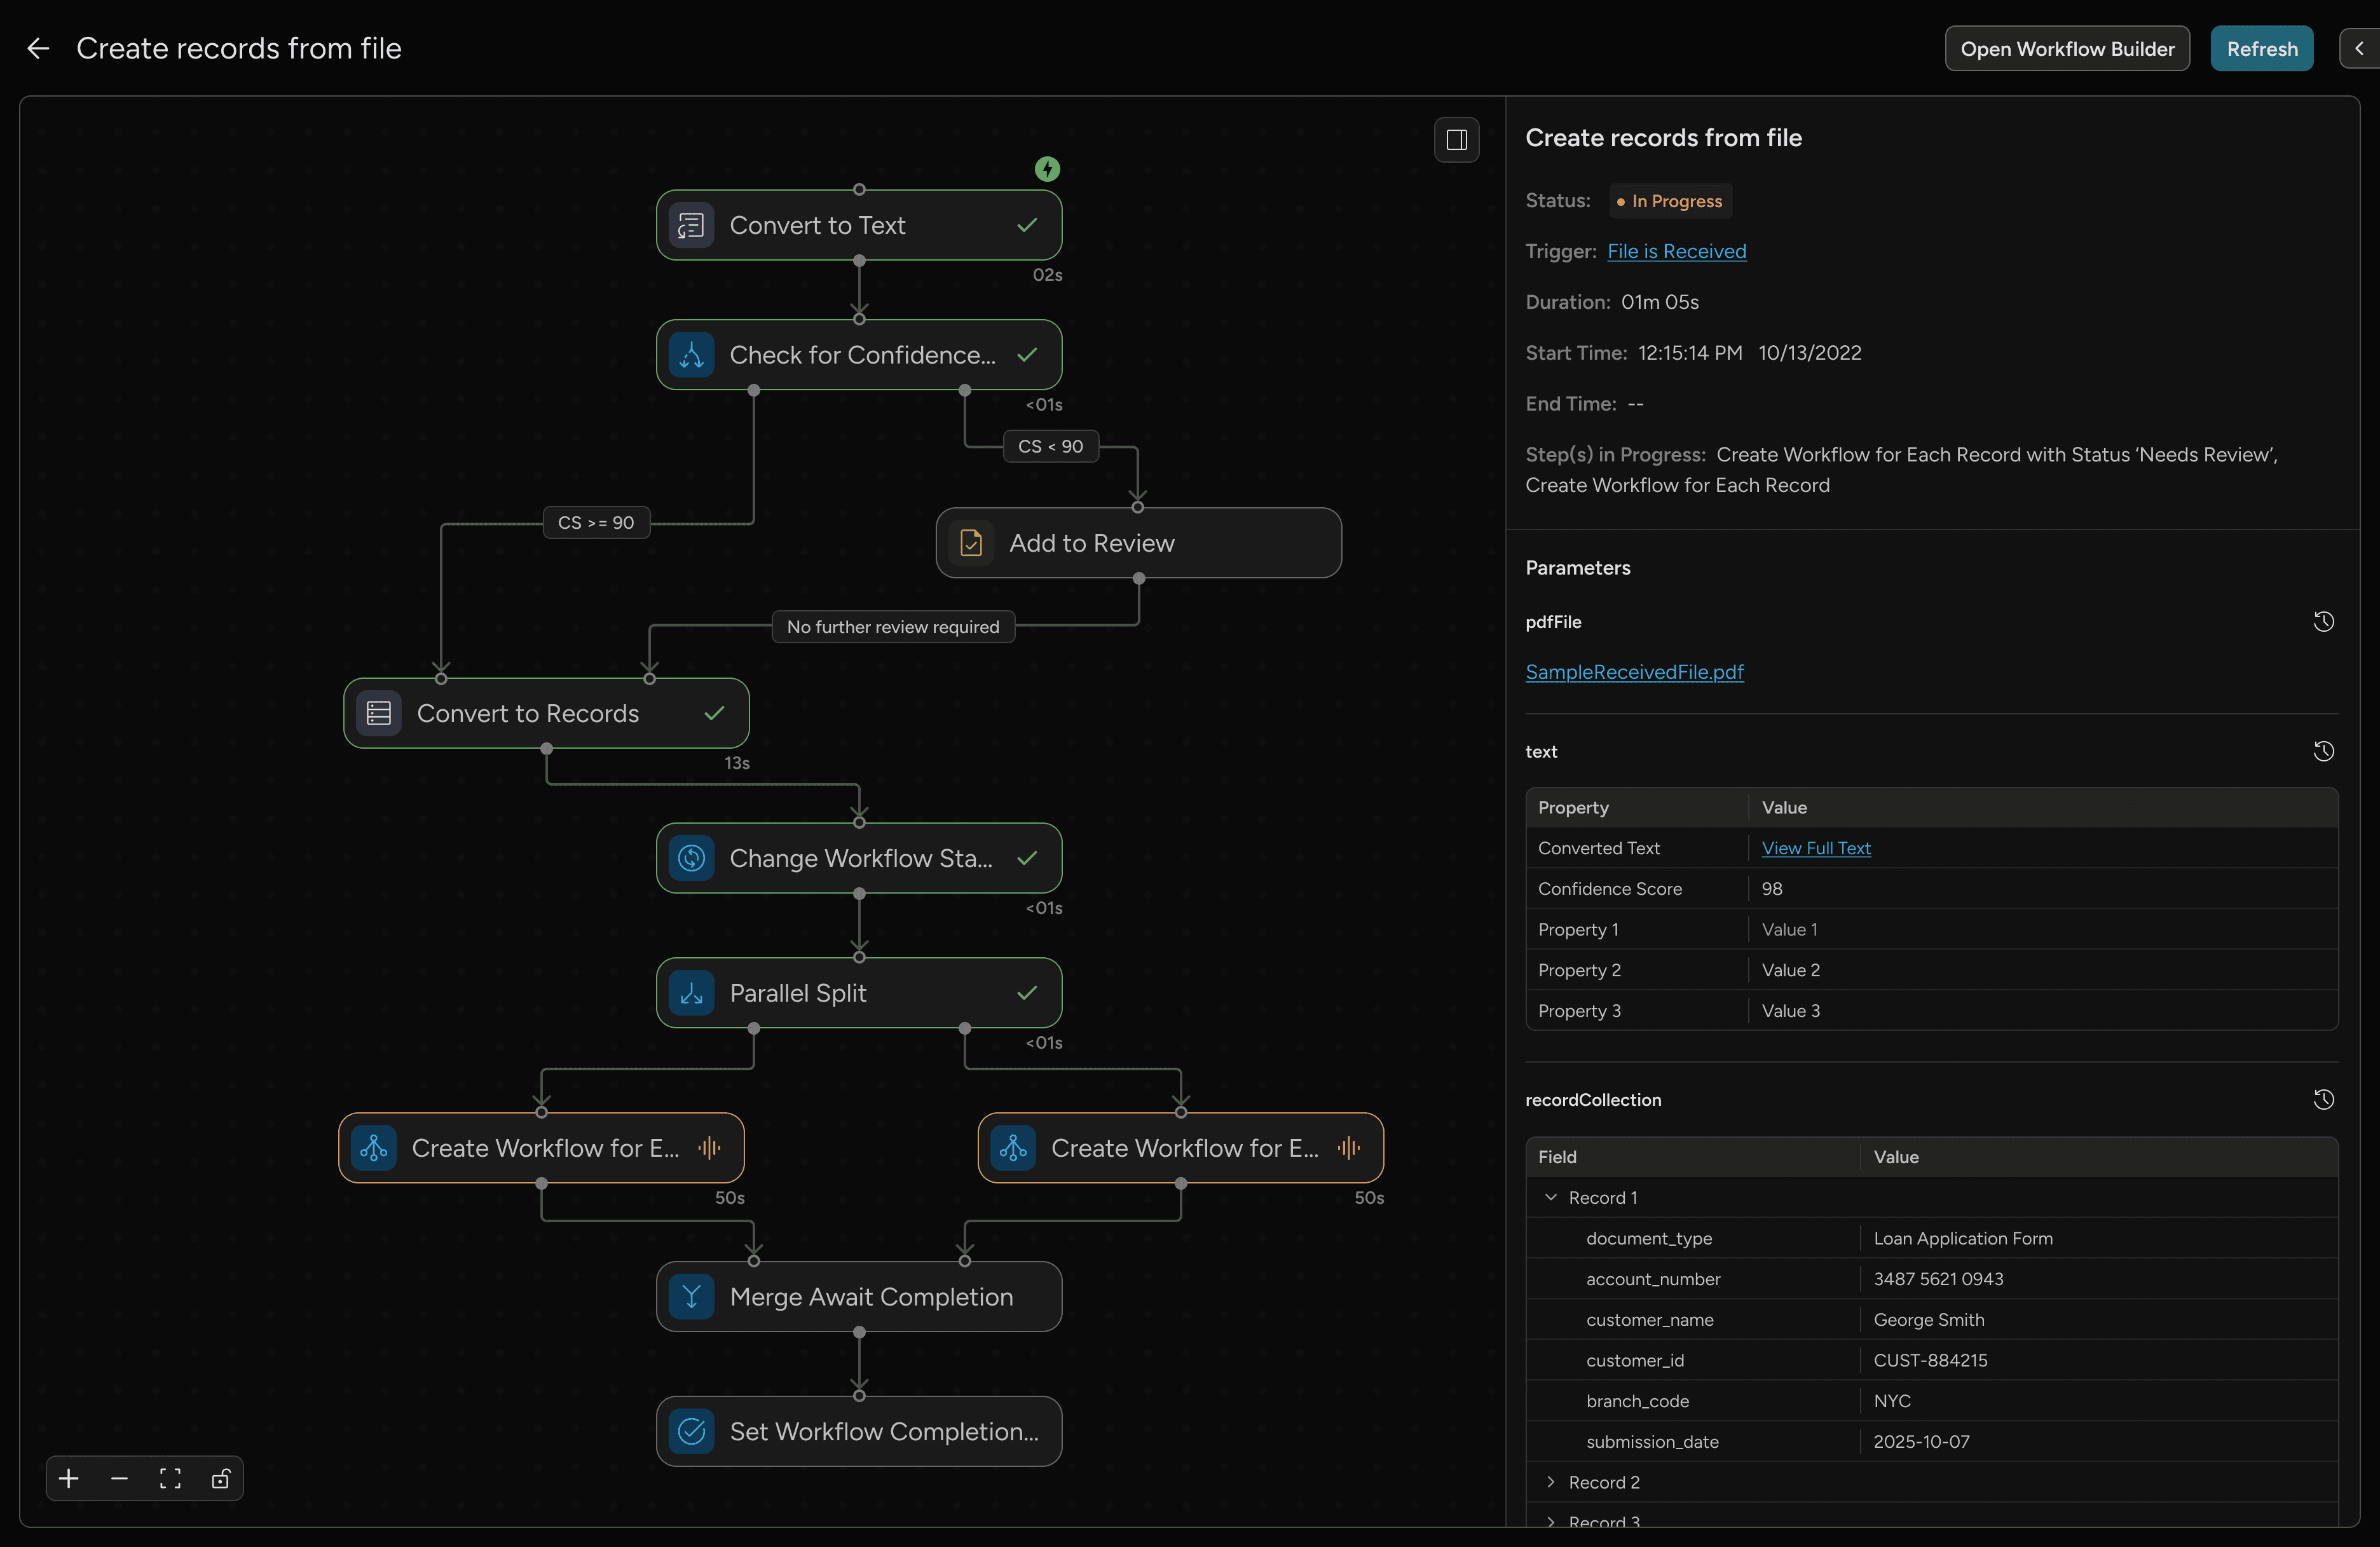Open version history for the text parameter
Viewport: 2380px width, 1547px height.
coord(2324,751)
